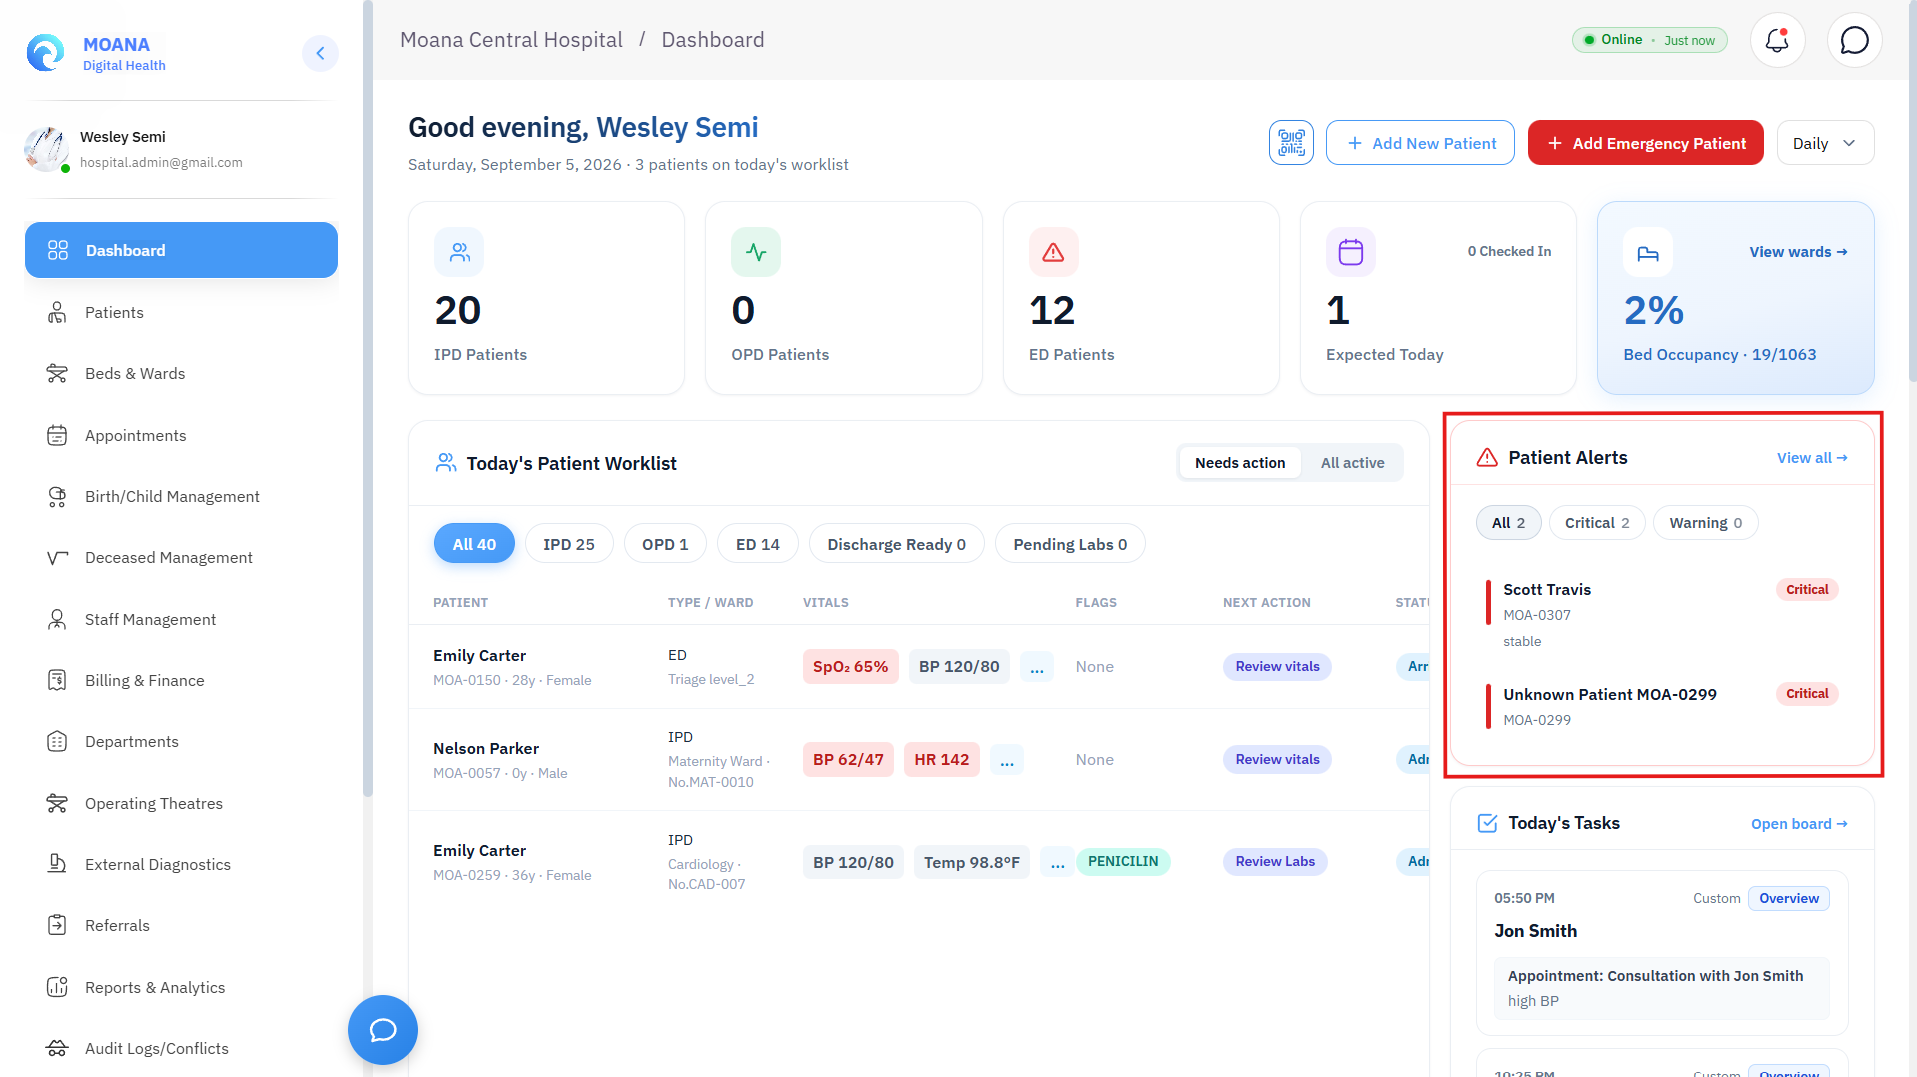
Task: Click the page vertical scrollbar
Action: coord(1911,190)
